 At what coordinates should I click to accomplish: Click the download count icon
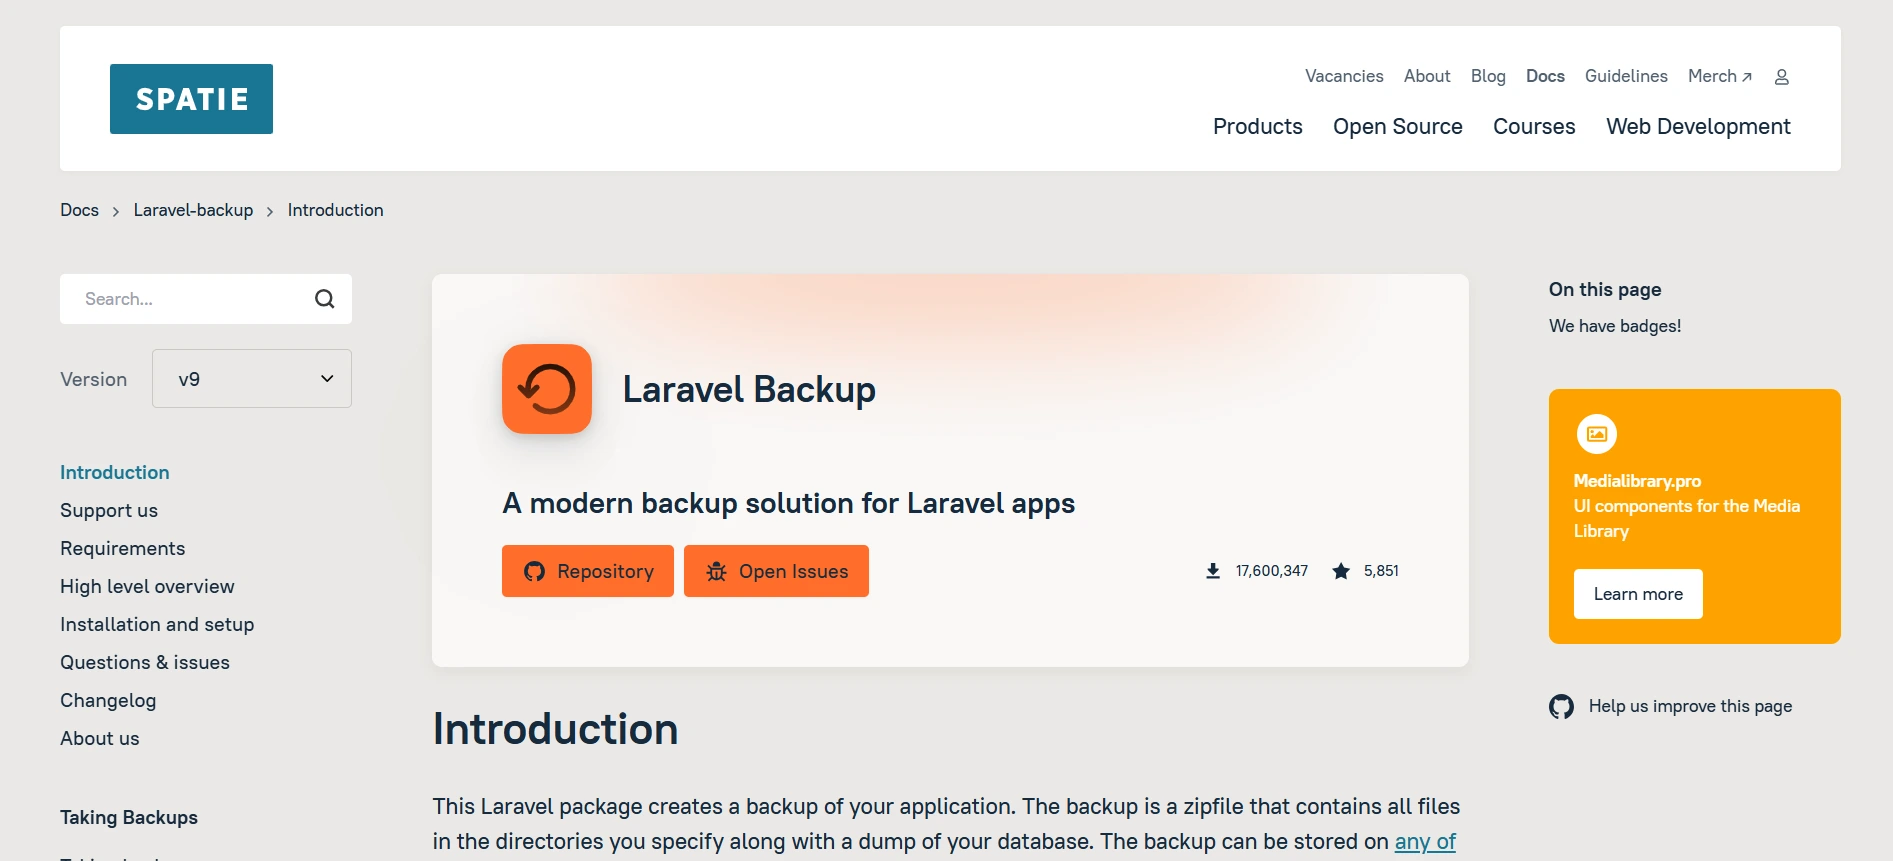[x=1213, y=571]
